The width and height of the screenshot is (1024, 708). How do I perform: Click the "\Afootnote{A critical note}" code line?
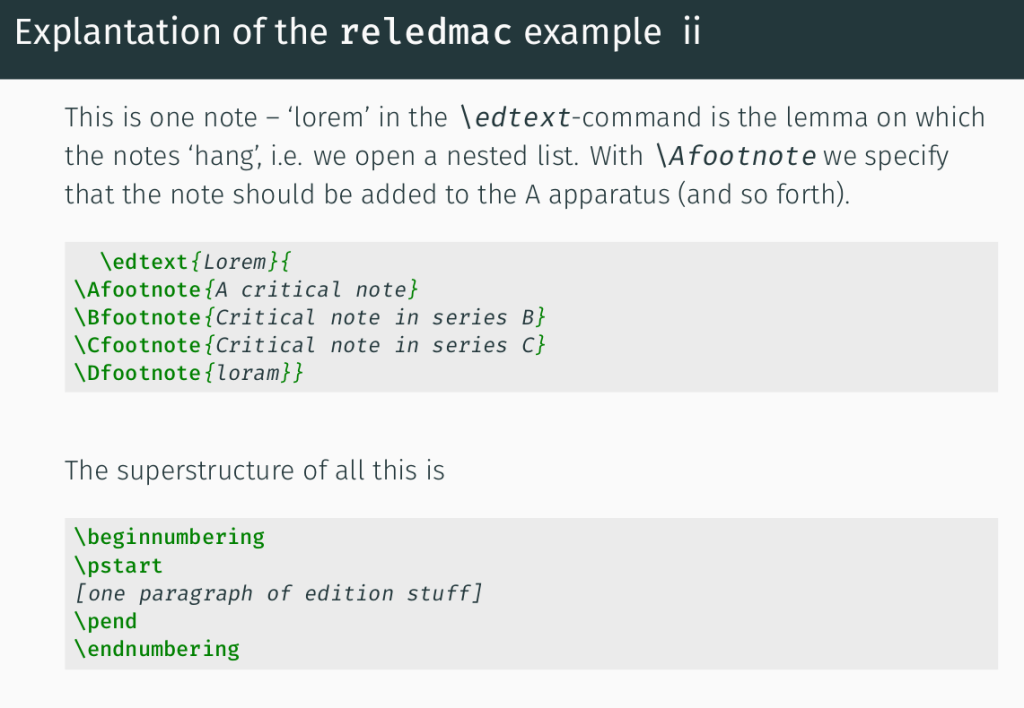[x=245, y=290]
